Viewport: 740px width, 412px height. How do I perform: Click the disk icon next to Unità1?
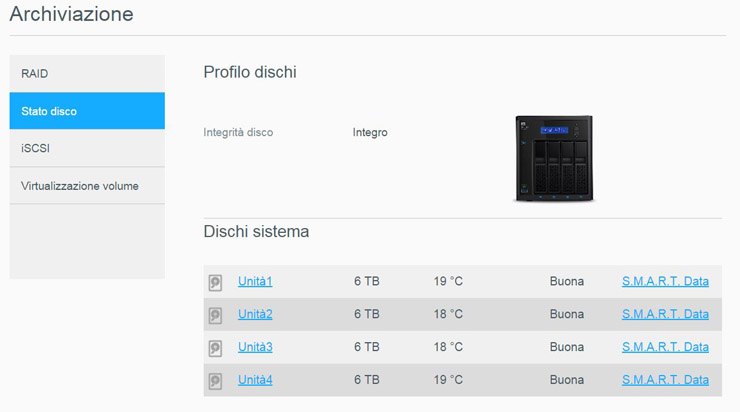point(215,282)
